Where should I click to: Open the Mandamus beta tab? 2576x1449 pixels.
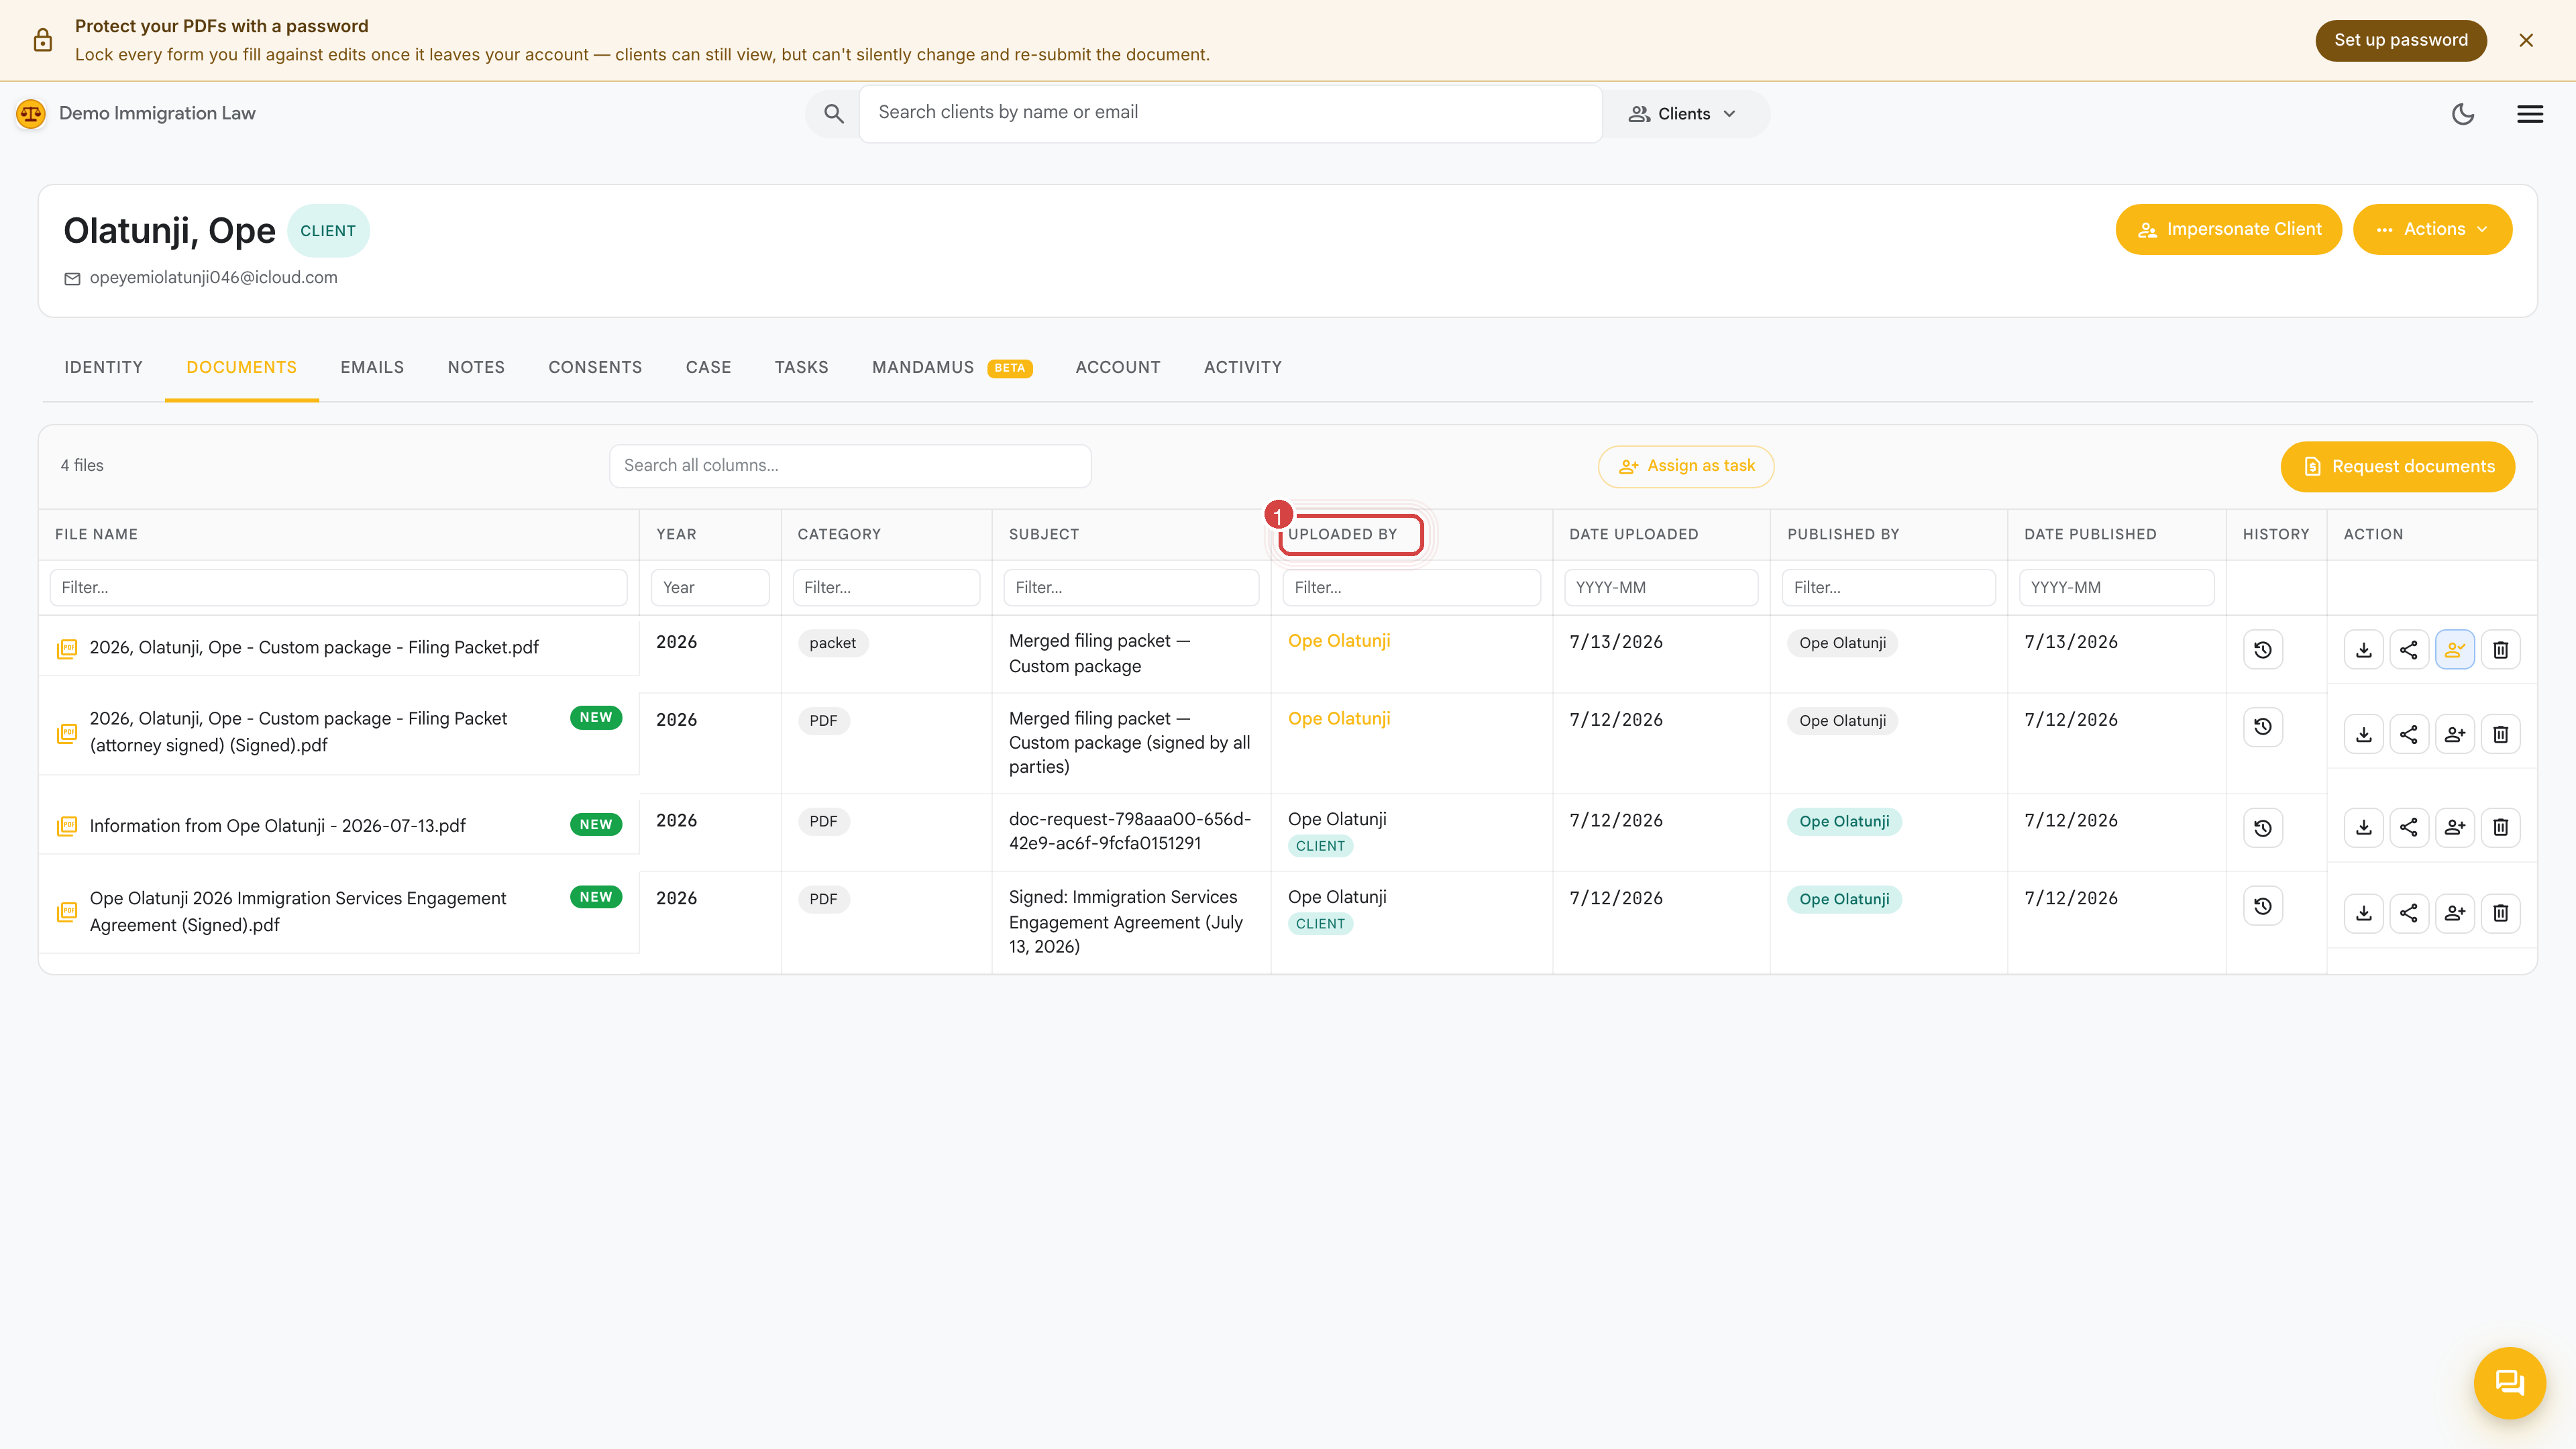click(952, 367)
